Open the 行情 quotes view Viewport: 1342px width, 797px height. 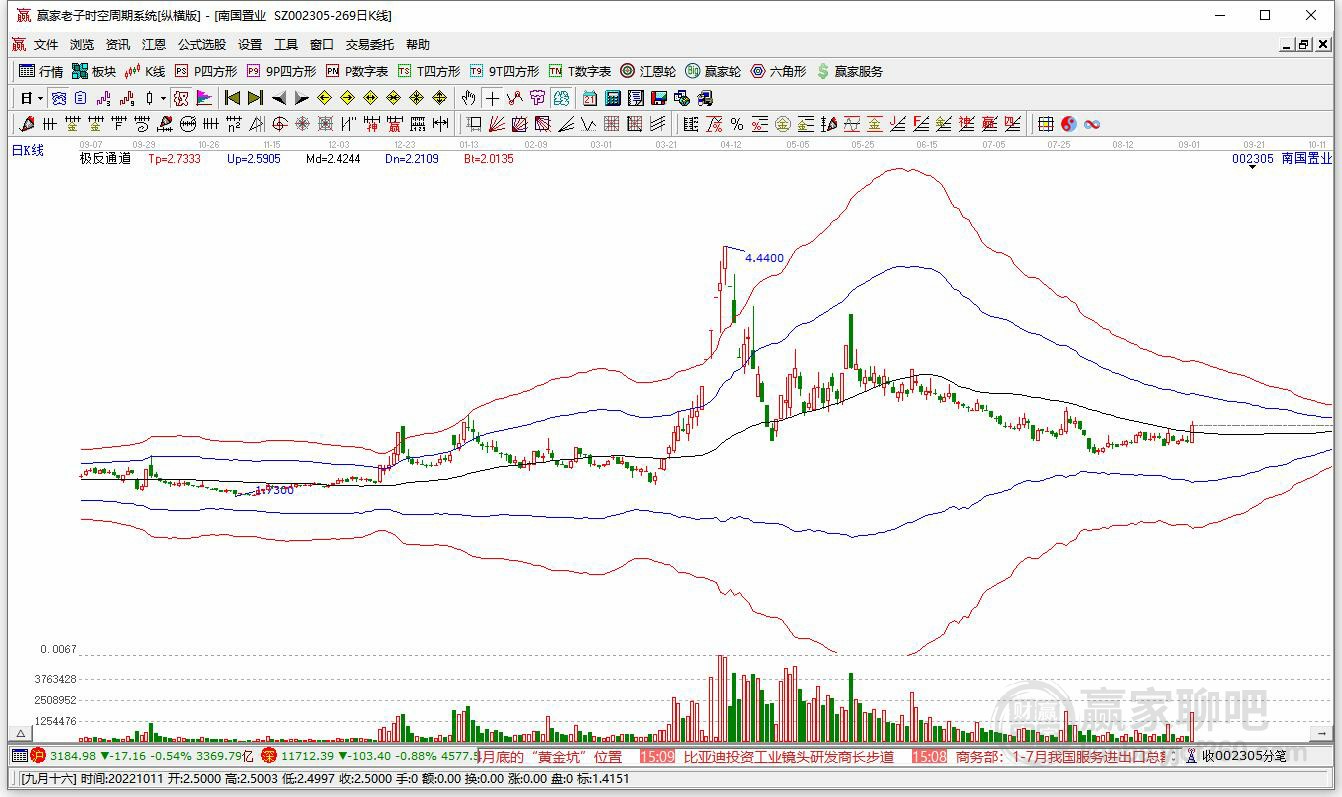[41, 71]
